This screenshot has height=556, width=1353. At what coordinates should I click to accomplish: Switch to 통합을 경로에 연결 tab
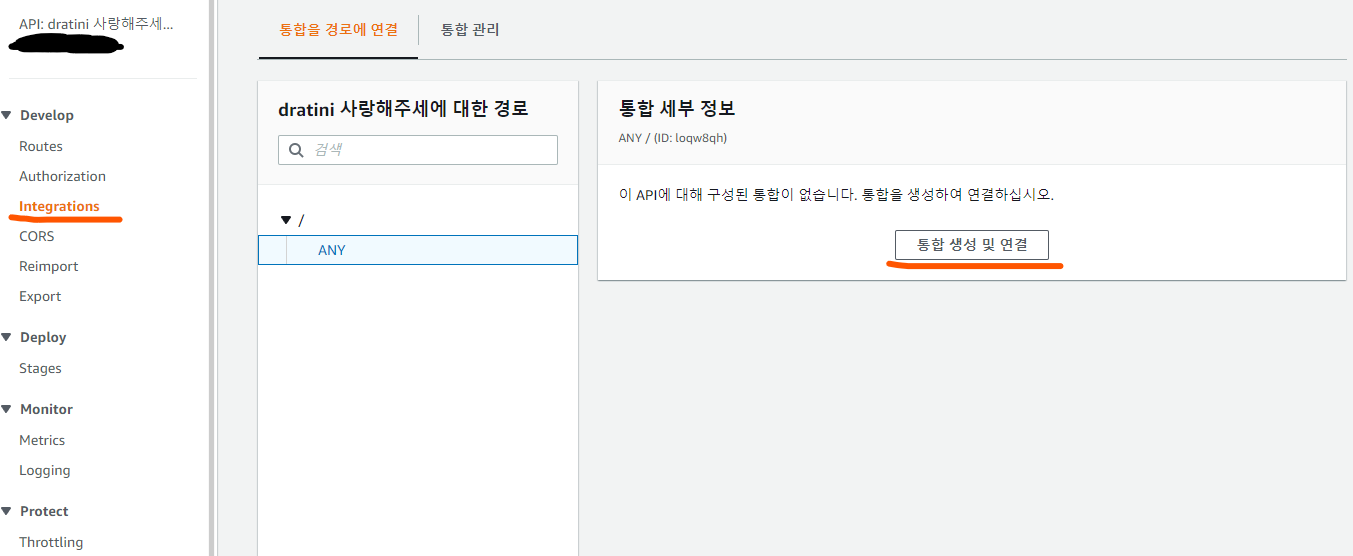338,30
